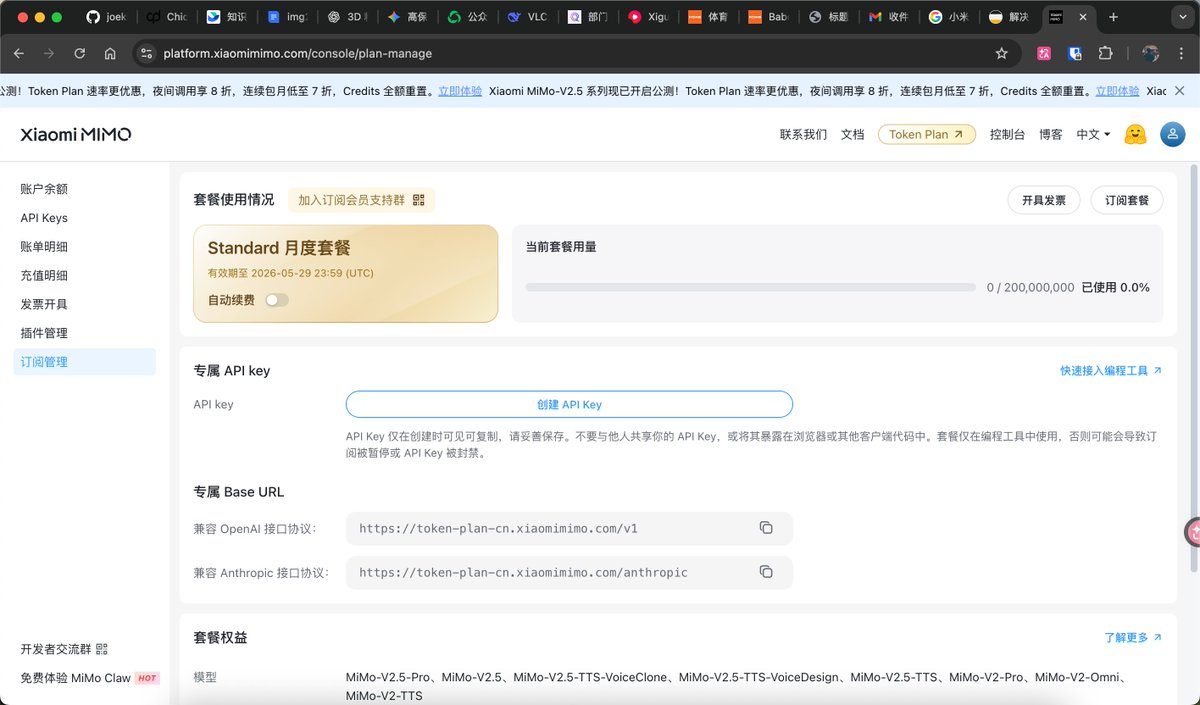Click 开发者交流群 QR code entry
Image resolution: width=1200 pixels, height=705 pixels.
(x=64, y=649)
